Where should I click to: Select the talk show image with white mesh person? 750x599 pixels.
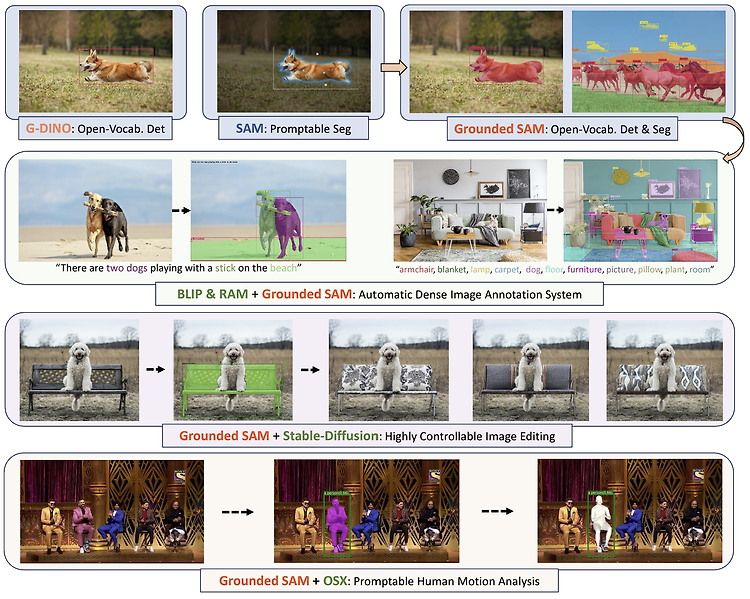(630, 511)
